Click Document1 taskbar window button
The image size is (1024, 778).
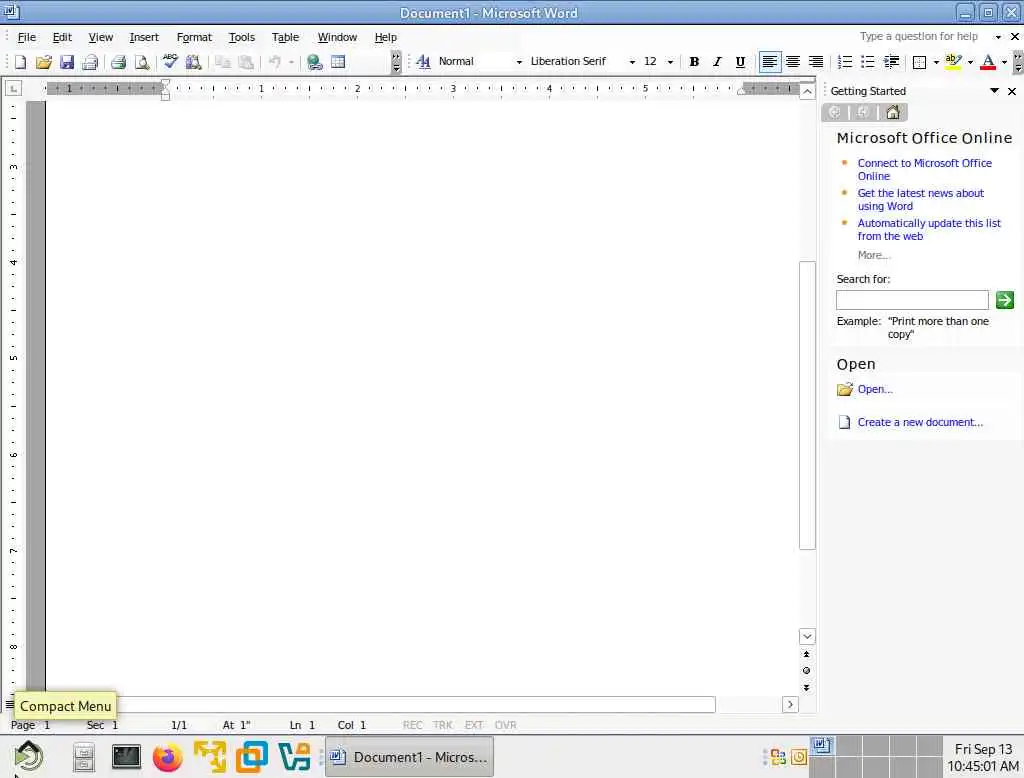[x=409, y=757]
